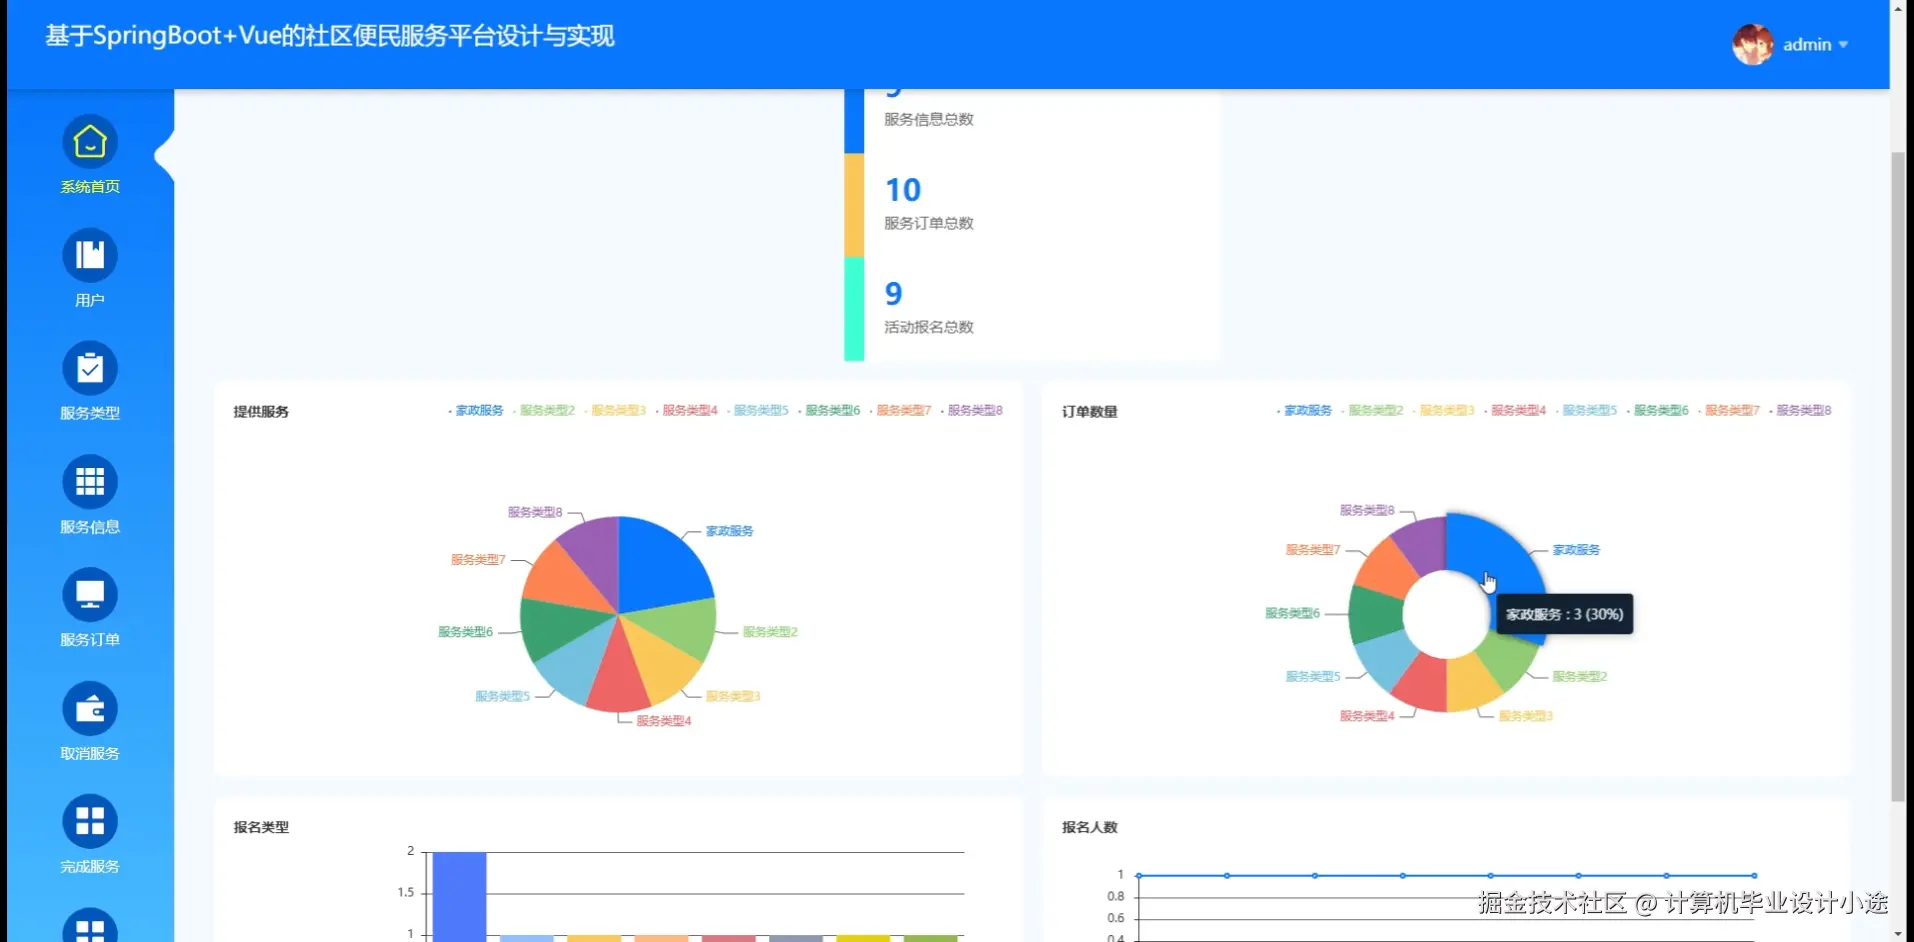The width and height of the screenshot is (1914, 942).
Task: Toggle 服务类型7 legend in 订单数量 chart
Action: (x=1729, y=410)
